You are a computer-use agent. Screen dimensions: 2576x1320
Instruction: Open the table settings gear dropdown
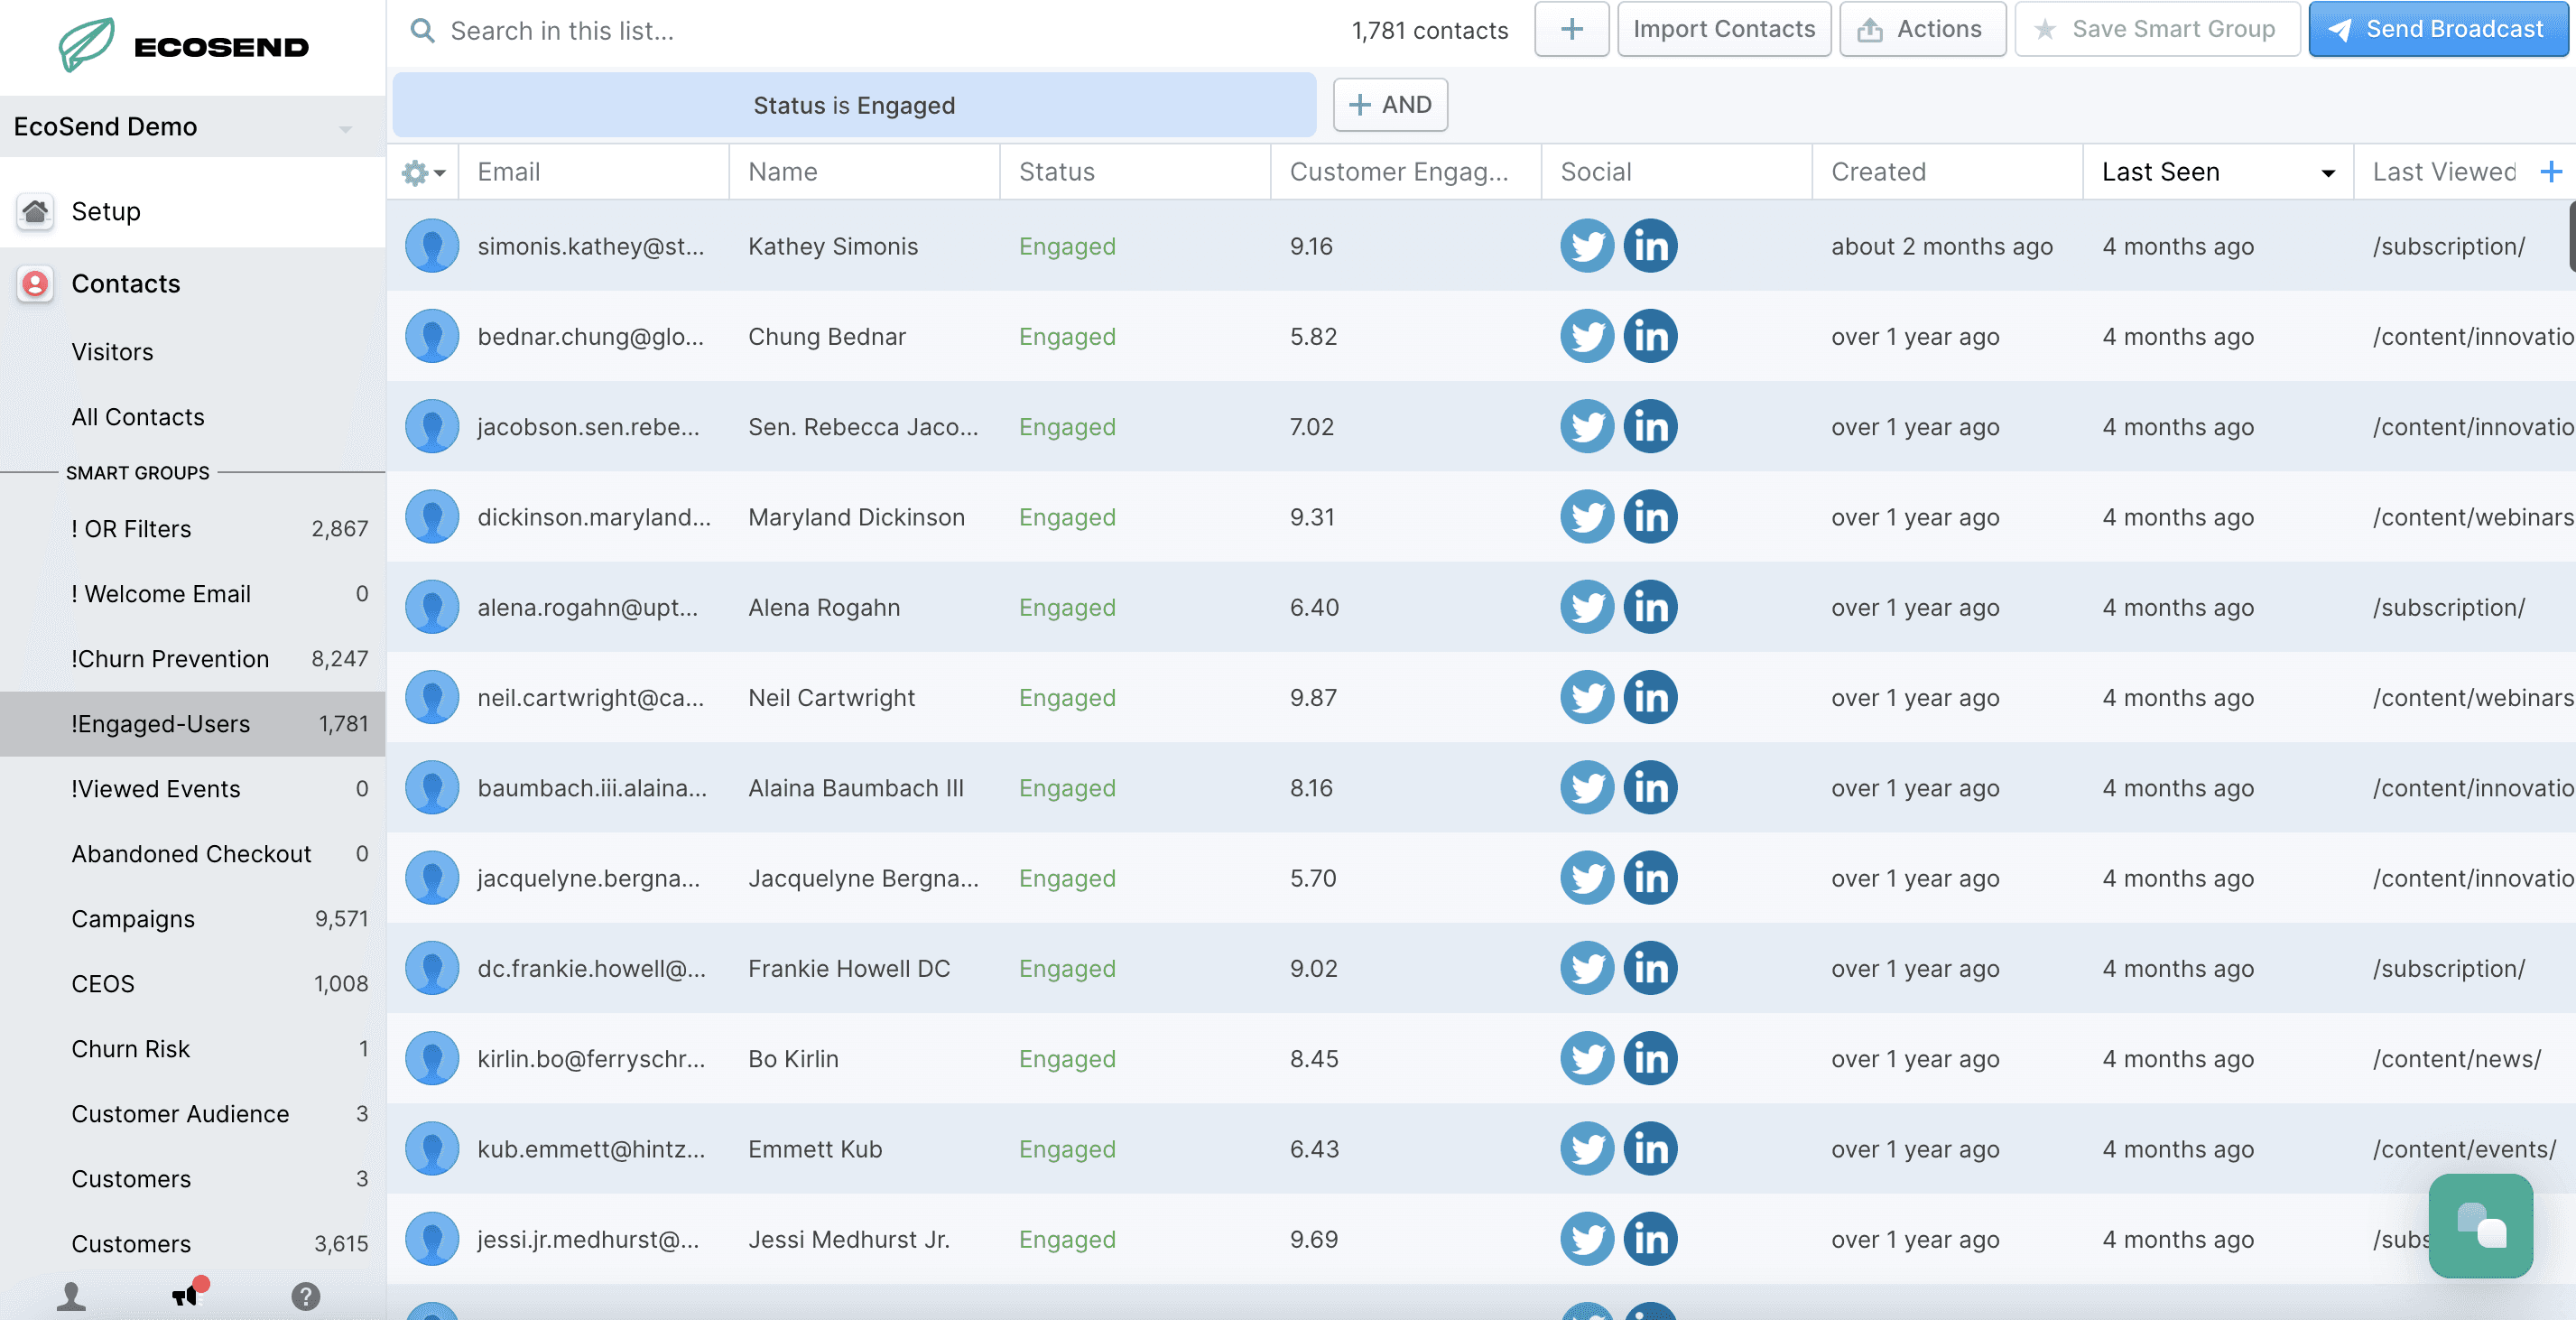pyautogui.click(x=422, y=173)
